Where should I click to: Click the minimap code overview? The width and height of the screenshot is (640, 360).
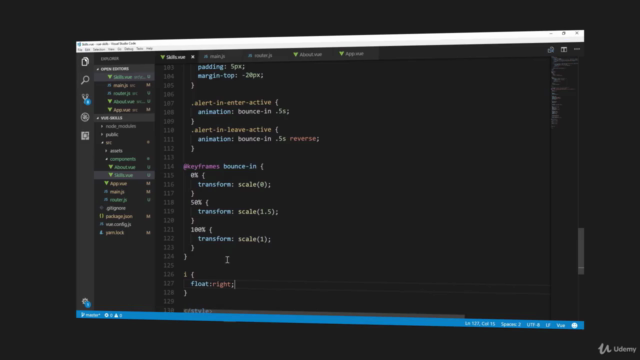point(564,93)
